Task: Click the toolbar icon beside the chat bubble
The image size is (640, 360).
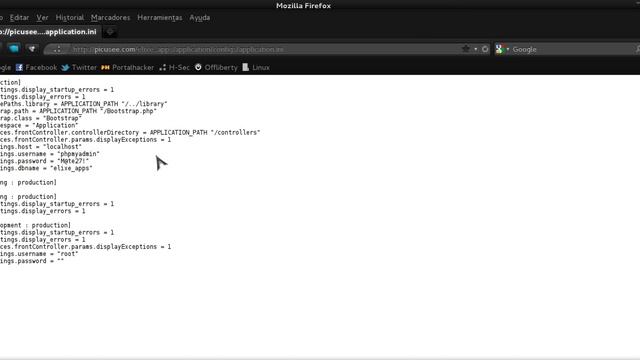Action: tap(32, 49)
